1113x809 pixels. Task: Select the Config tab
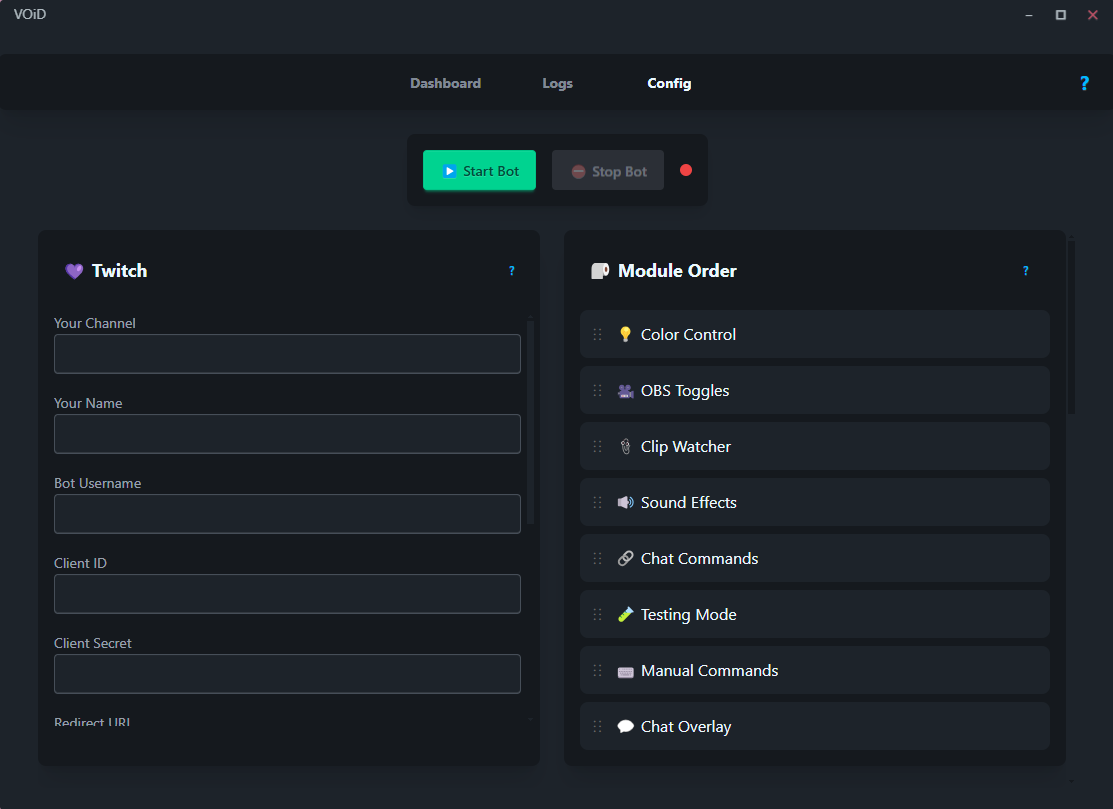pos(669,84)
